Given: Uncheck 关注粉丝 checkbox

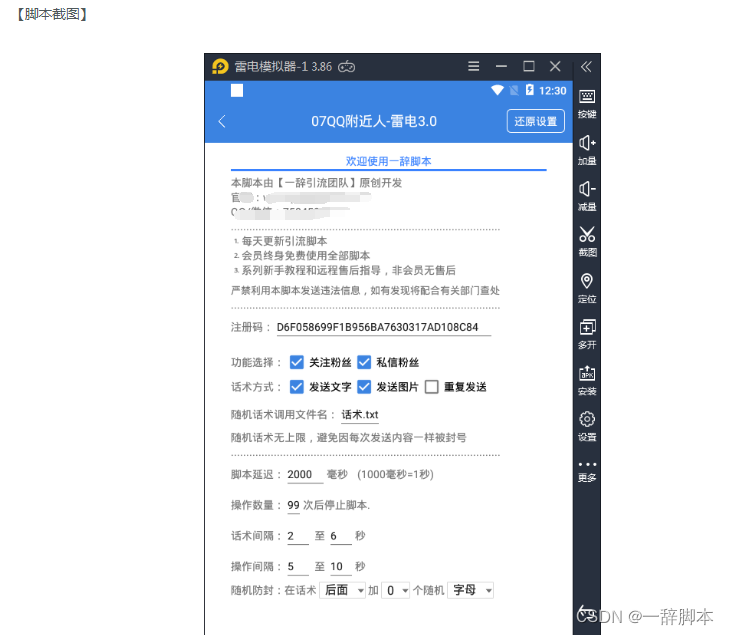Looking at the screenshot, I should 297,362.
